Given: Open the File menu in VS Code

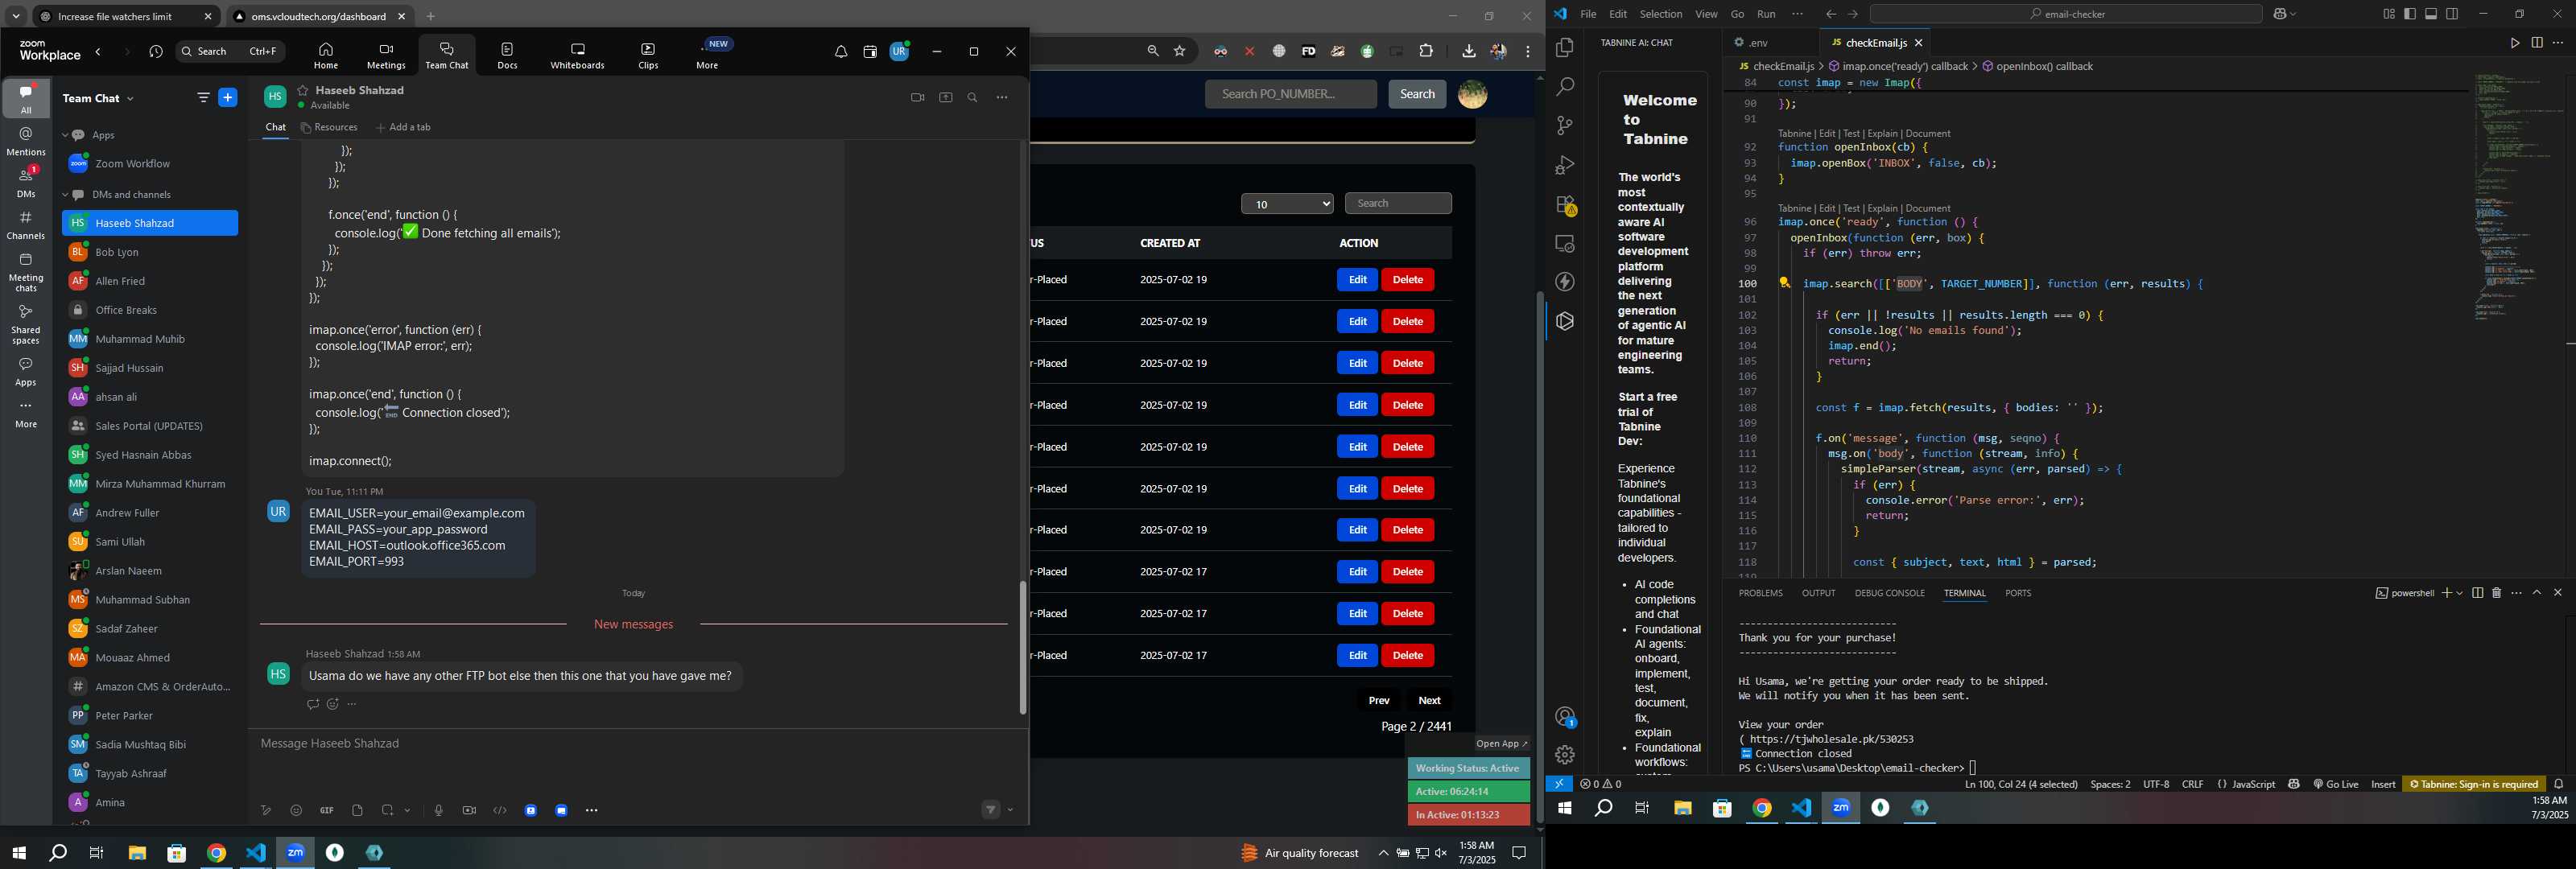Looking at the screenshot, I should point(1588,14).
